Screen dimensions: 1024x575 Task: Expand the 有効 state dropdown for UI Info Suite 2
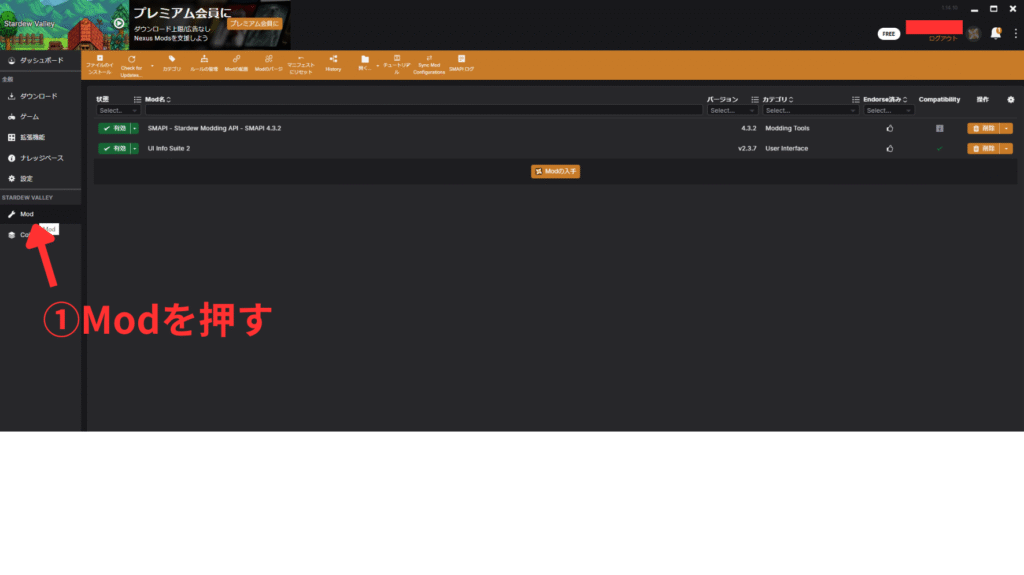coord(135,149)
